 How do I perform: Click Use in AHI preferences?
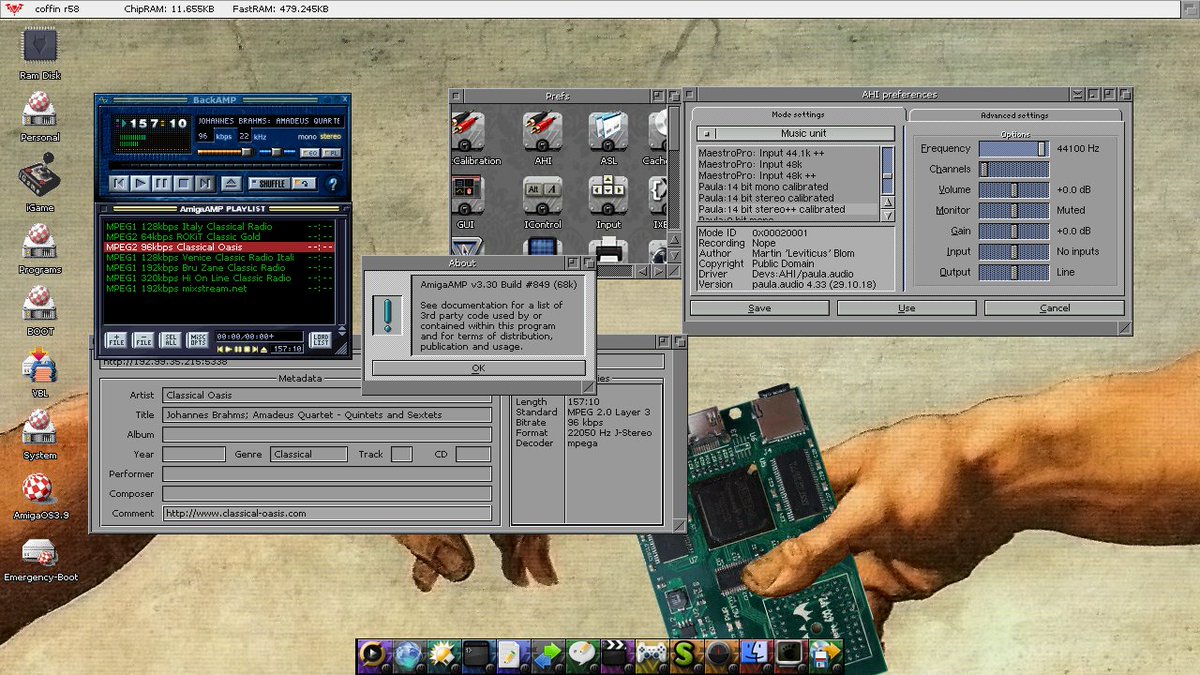coord(906,308)
